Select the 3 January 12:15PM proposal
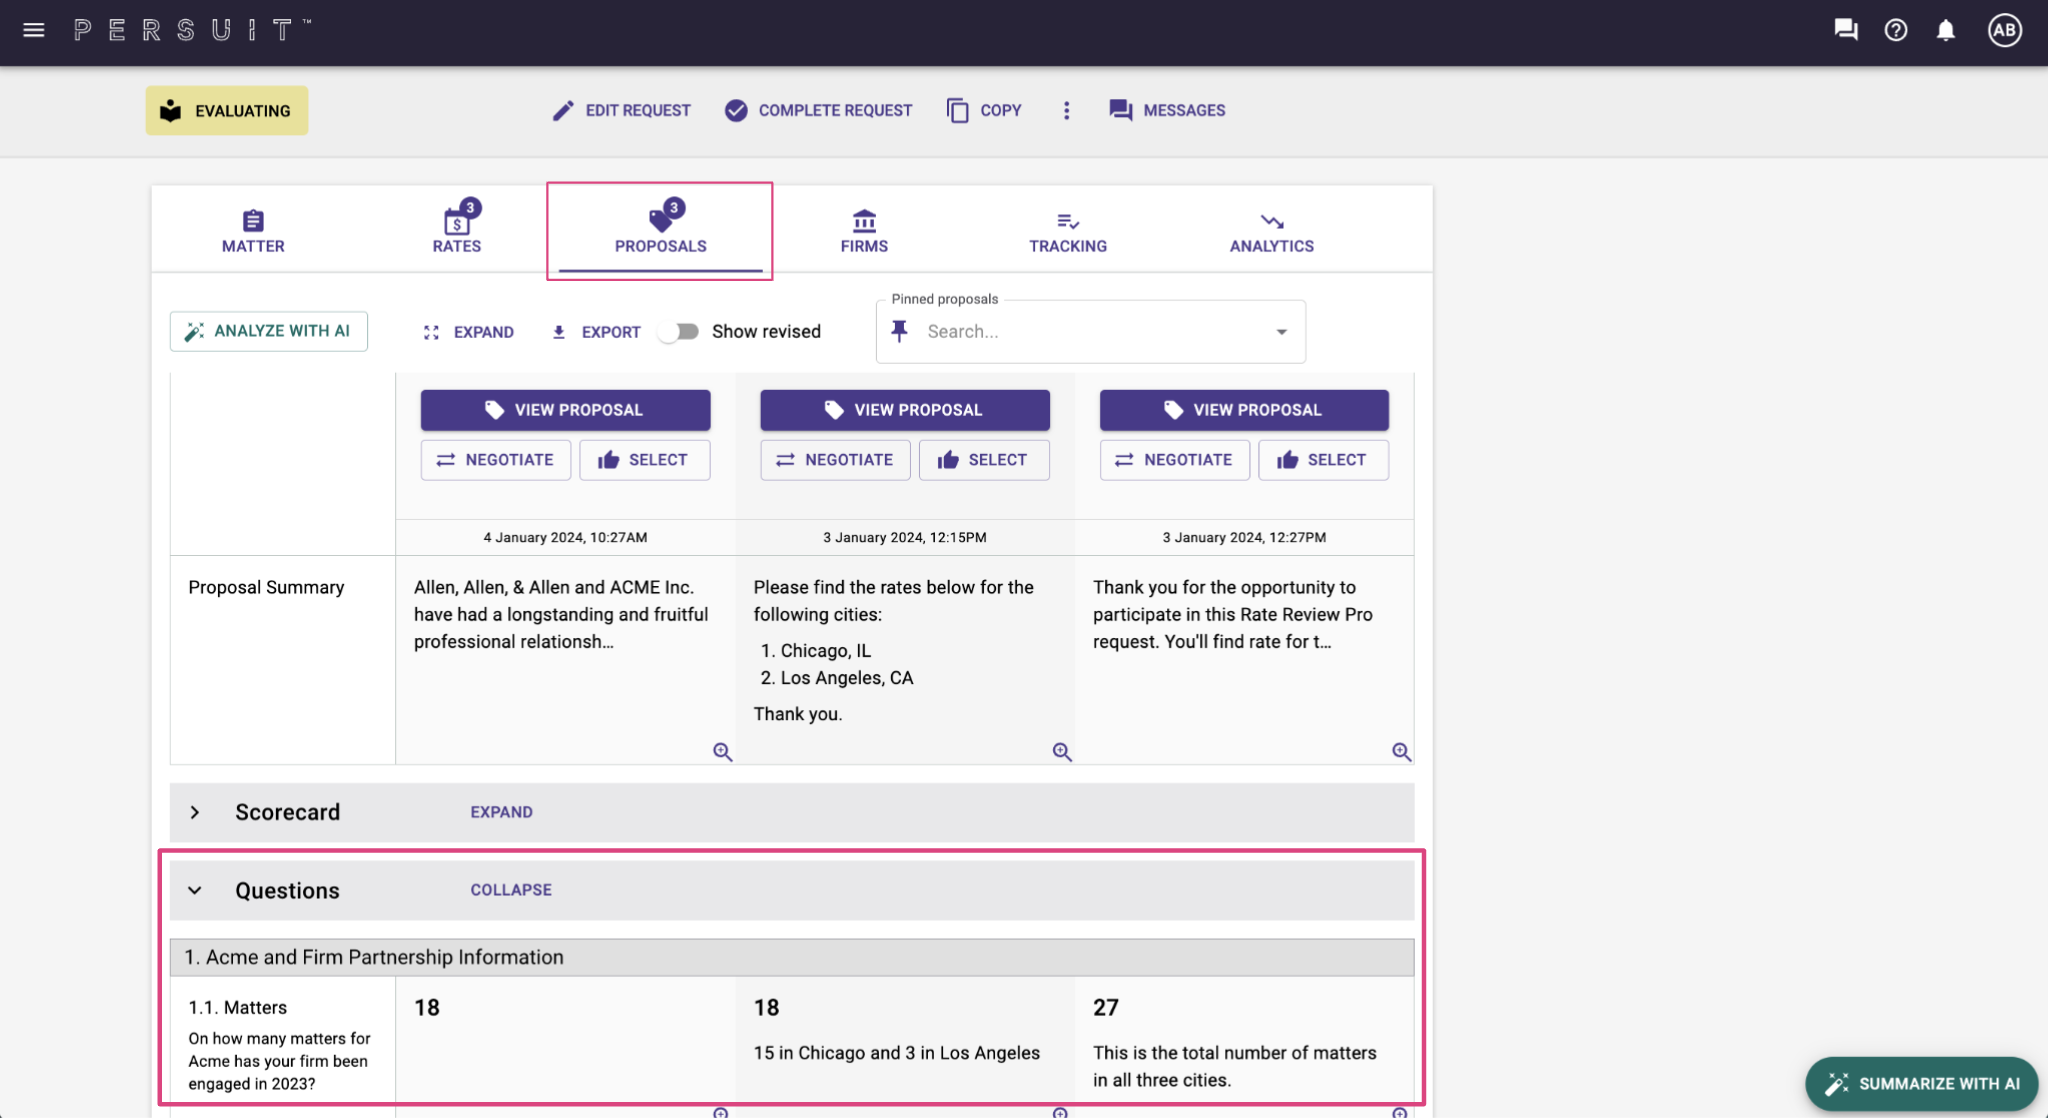 point(984,460)
